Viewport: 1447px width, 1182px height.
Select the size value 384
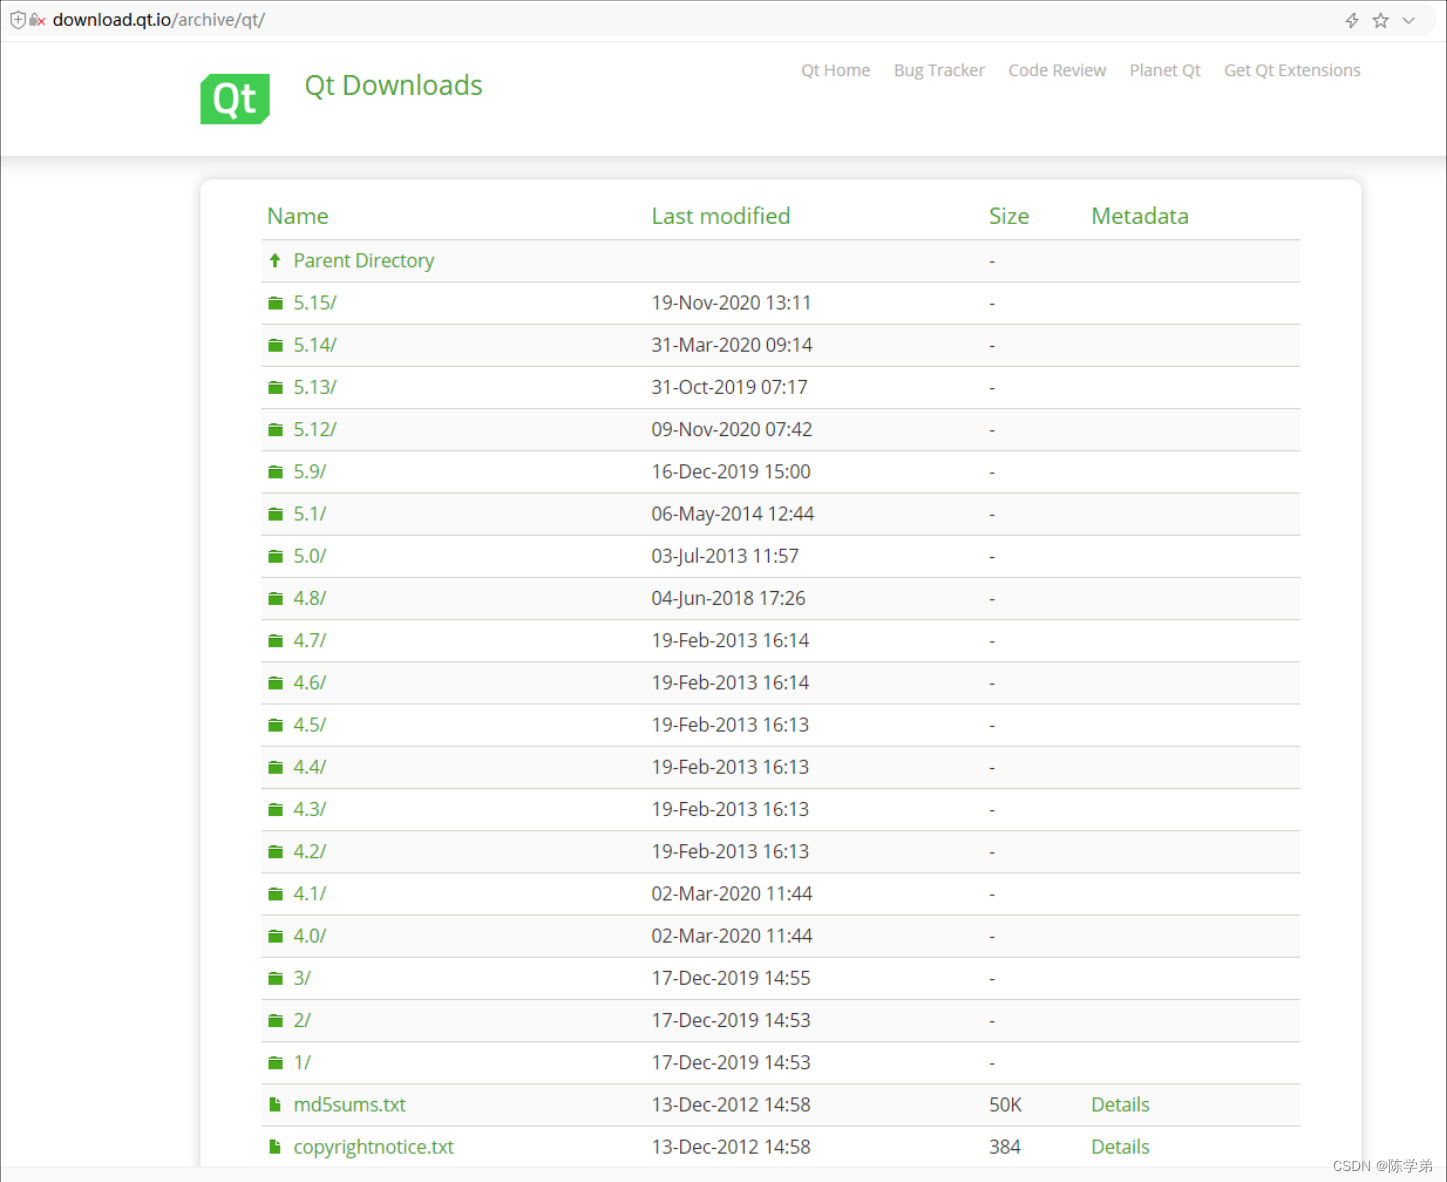click(1005, 1147)
